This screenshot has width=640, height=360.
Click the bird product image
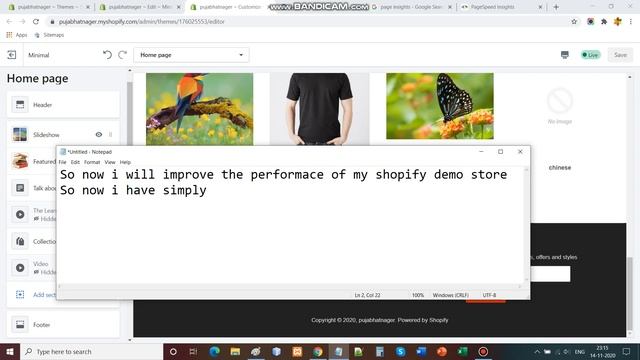point(200,109)
